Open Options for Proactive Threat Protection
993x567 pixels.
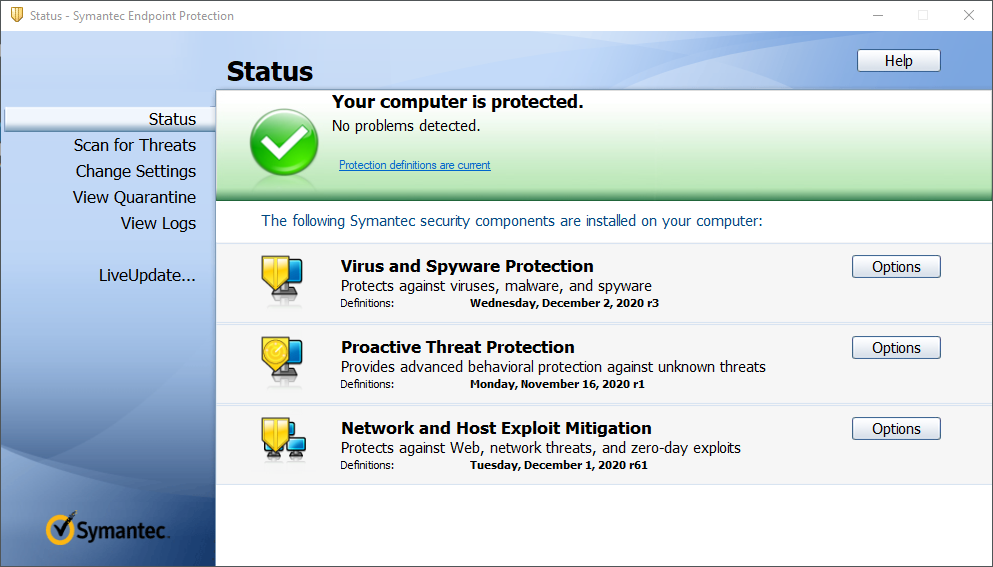tap(896, 348)
